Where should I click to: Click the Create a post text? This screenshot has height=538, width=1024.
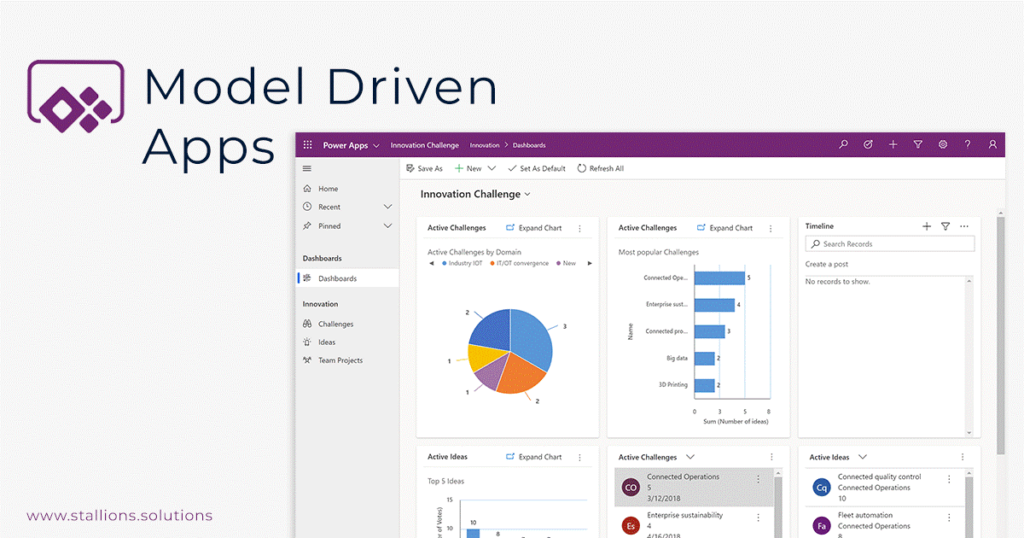pos(827,264)
